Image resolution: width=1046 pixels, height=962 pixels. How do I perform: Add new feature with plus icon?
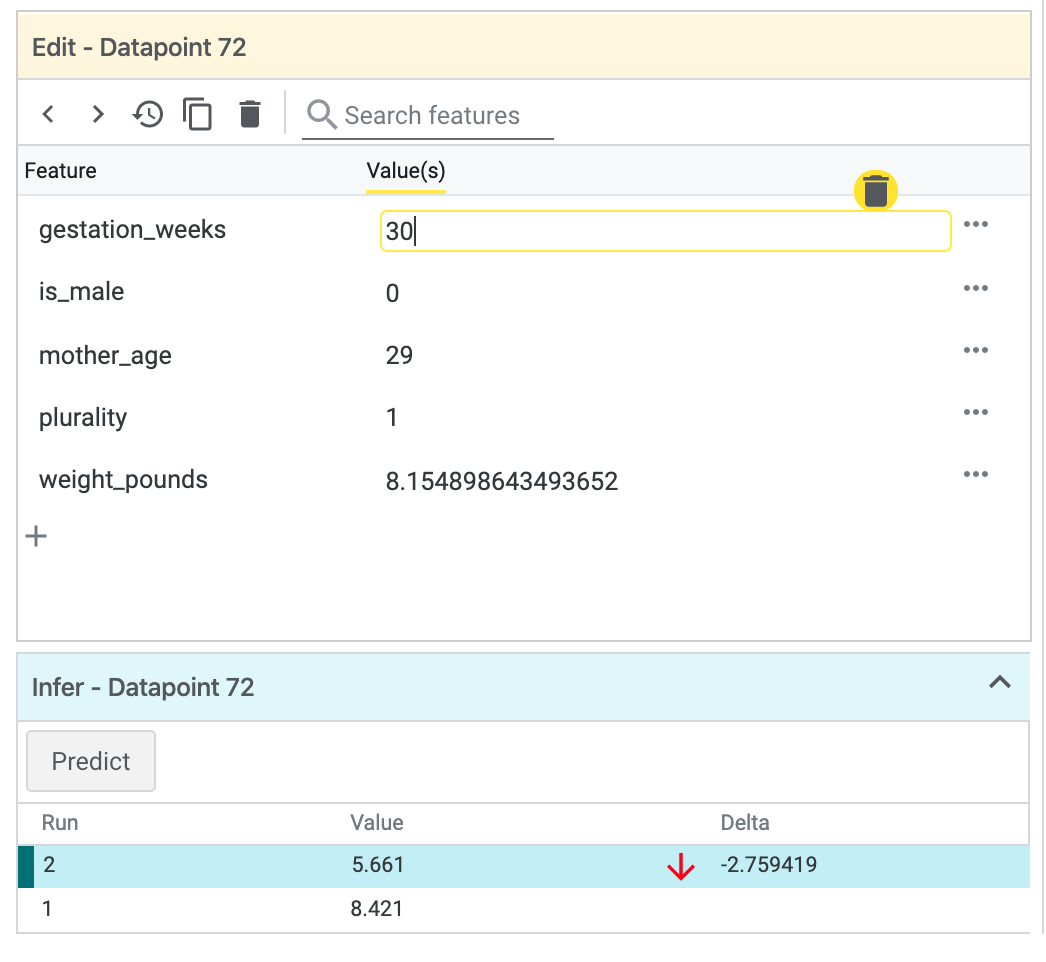[36, 537]
